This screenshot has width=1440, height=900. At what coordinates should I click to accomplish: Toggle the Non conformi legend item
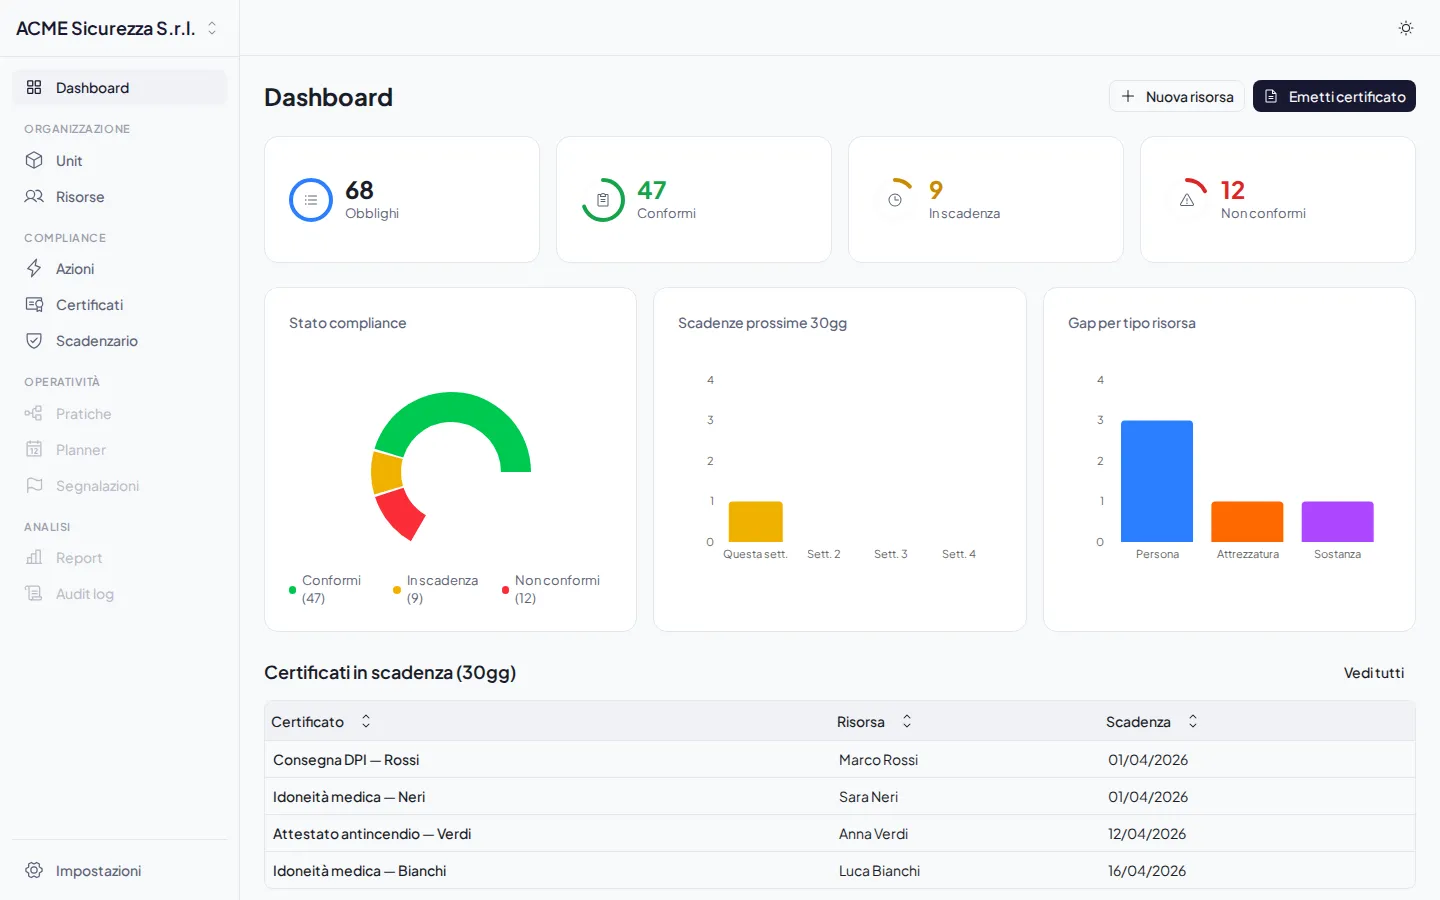tap(549, 589)
